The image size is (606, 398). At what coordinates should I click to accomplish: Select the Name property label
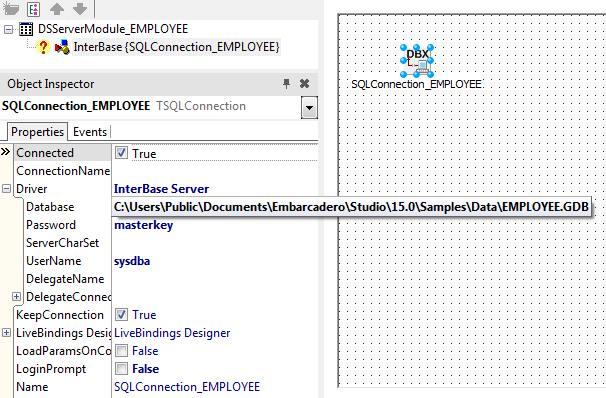pyautogui.click(x=32, y=387)
